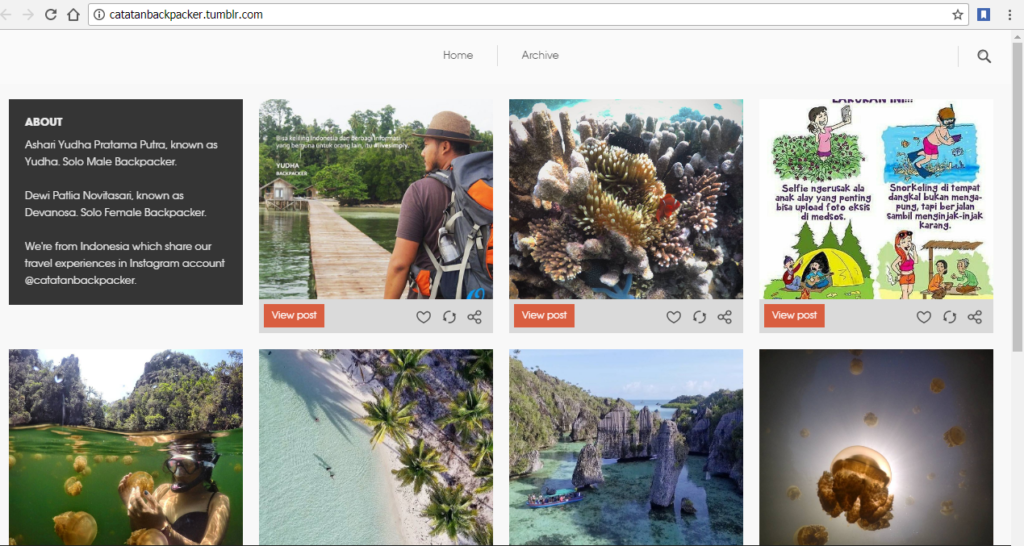
Task: Reload the page in browser
Action: tap(50, 15)
